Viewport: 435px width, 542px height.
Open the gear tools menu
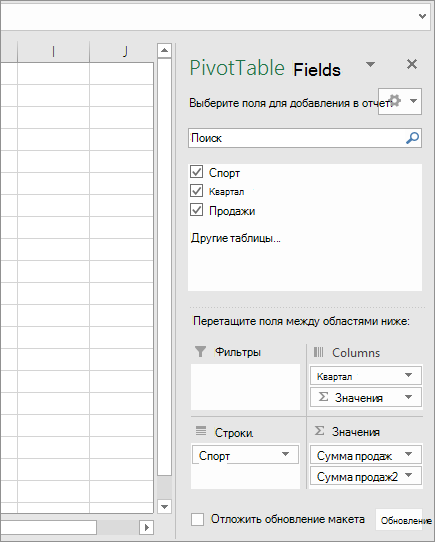[x=400, y=101]
